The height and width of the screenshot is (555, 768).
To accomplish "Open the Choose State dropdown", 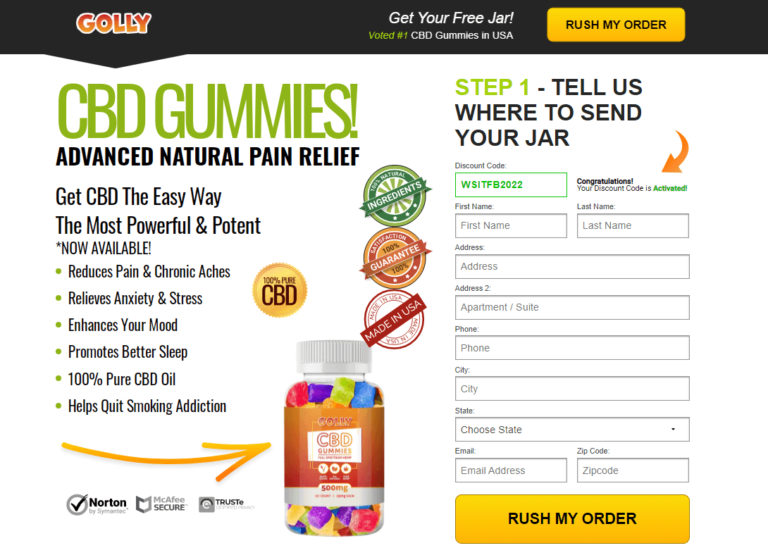I will click(x=572, y=430).
